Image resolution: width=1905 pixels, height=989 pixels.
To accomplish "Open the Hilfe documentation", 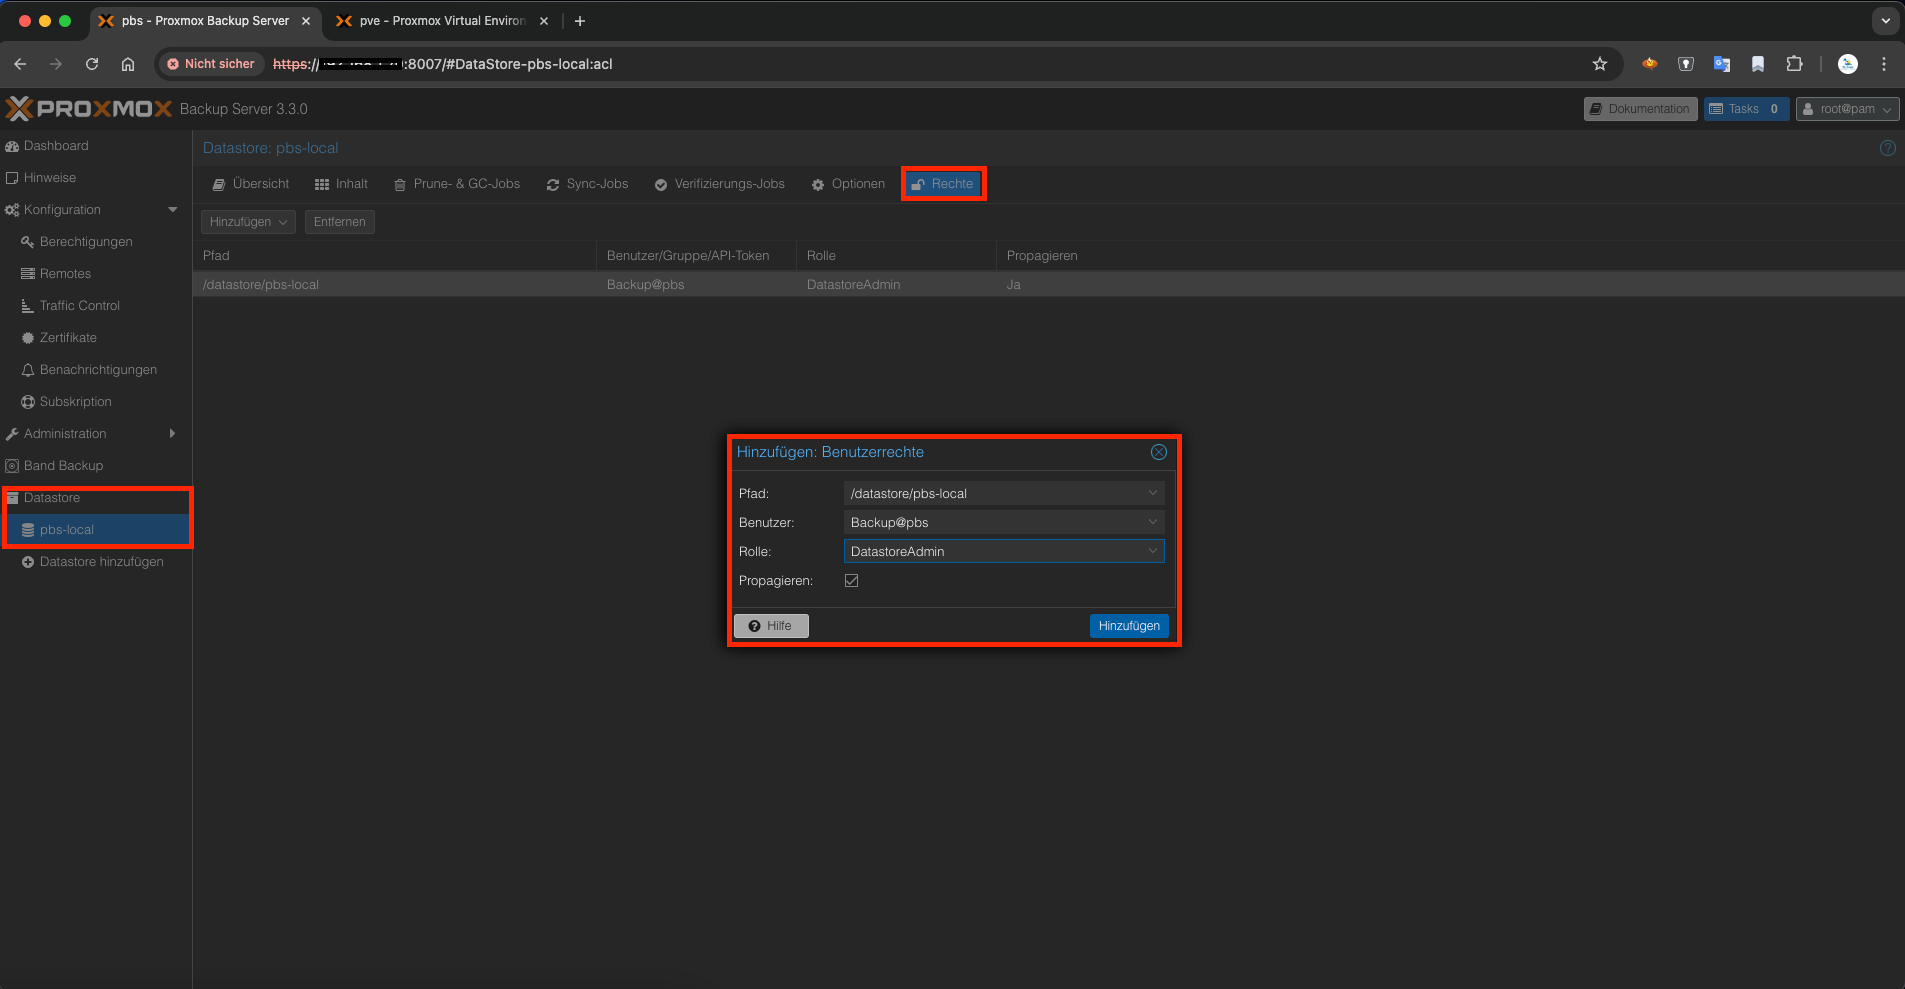I will pos(770,625).
